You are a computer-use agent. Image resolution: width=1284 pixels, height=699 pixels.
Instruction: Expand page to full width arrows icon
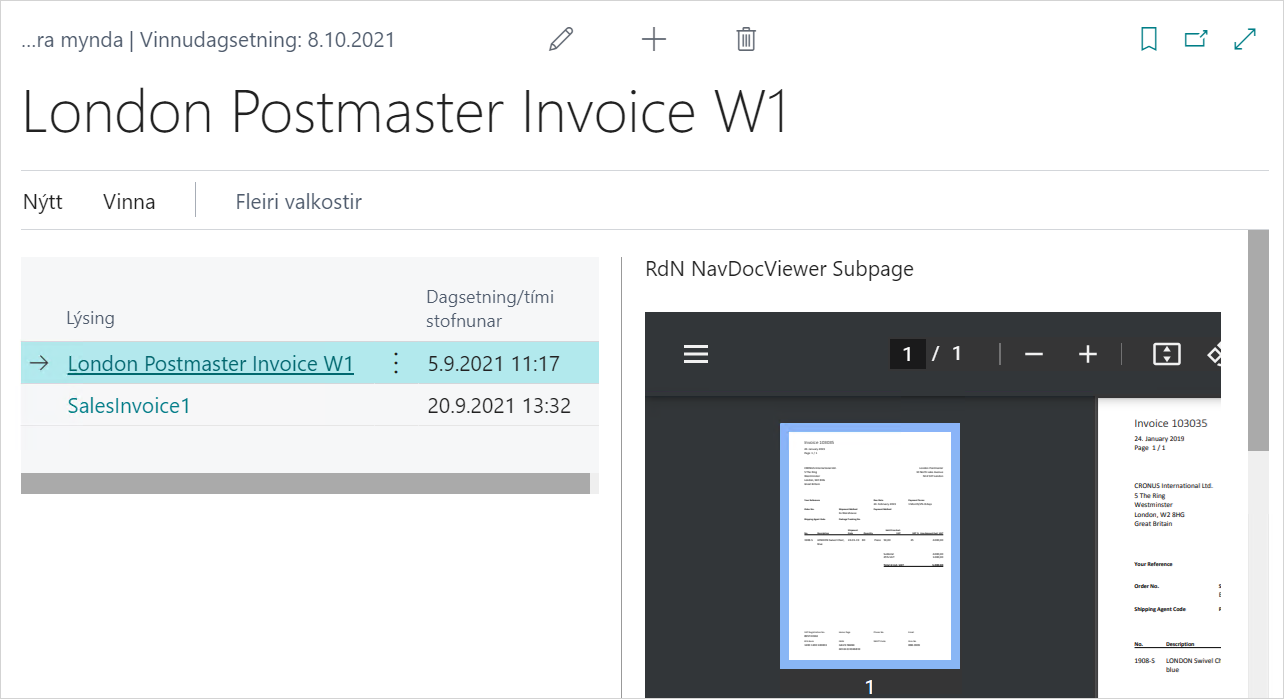(x=1245, y=40)
